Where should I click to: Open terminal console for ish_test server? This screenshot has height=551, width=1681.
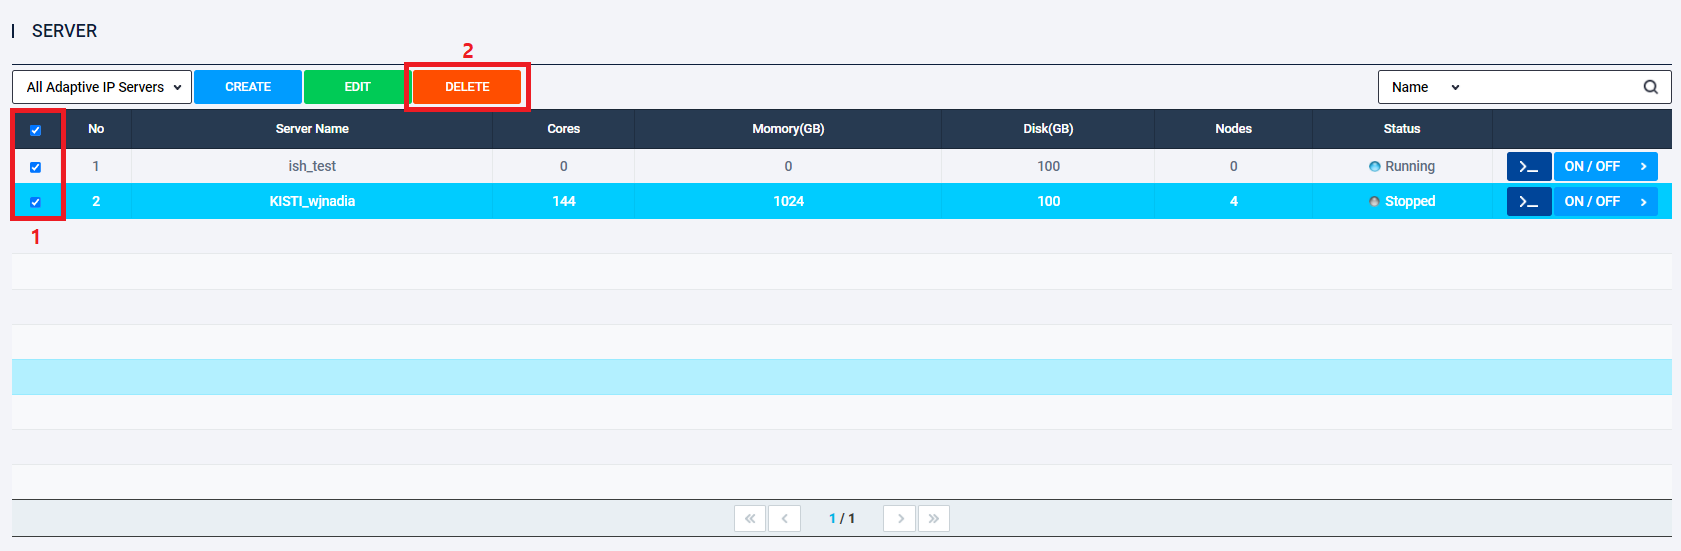coord(1529,166)
